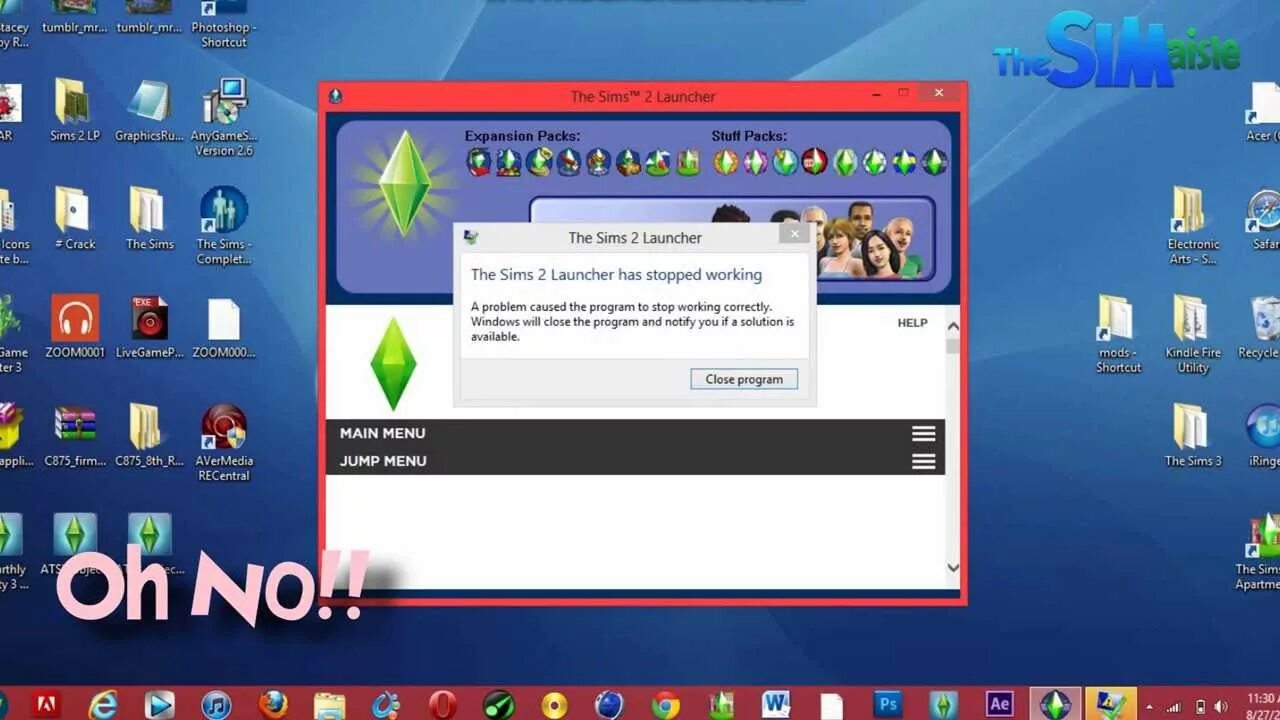This screenshot has height=720, width=1280.
Task: Expand the MAIN MENU hamburger
Action: point(923,433)
